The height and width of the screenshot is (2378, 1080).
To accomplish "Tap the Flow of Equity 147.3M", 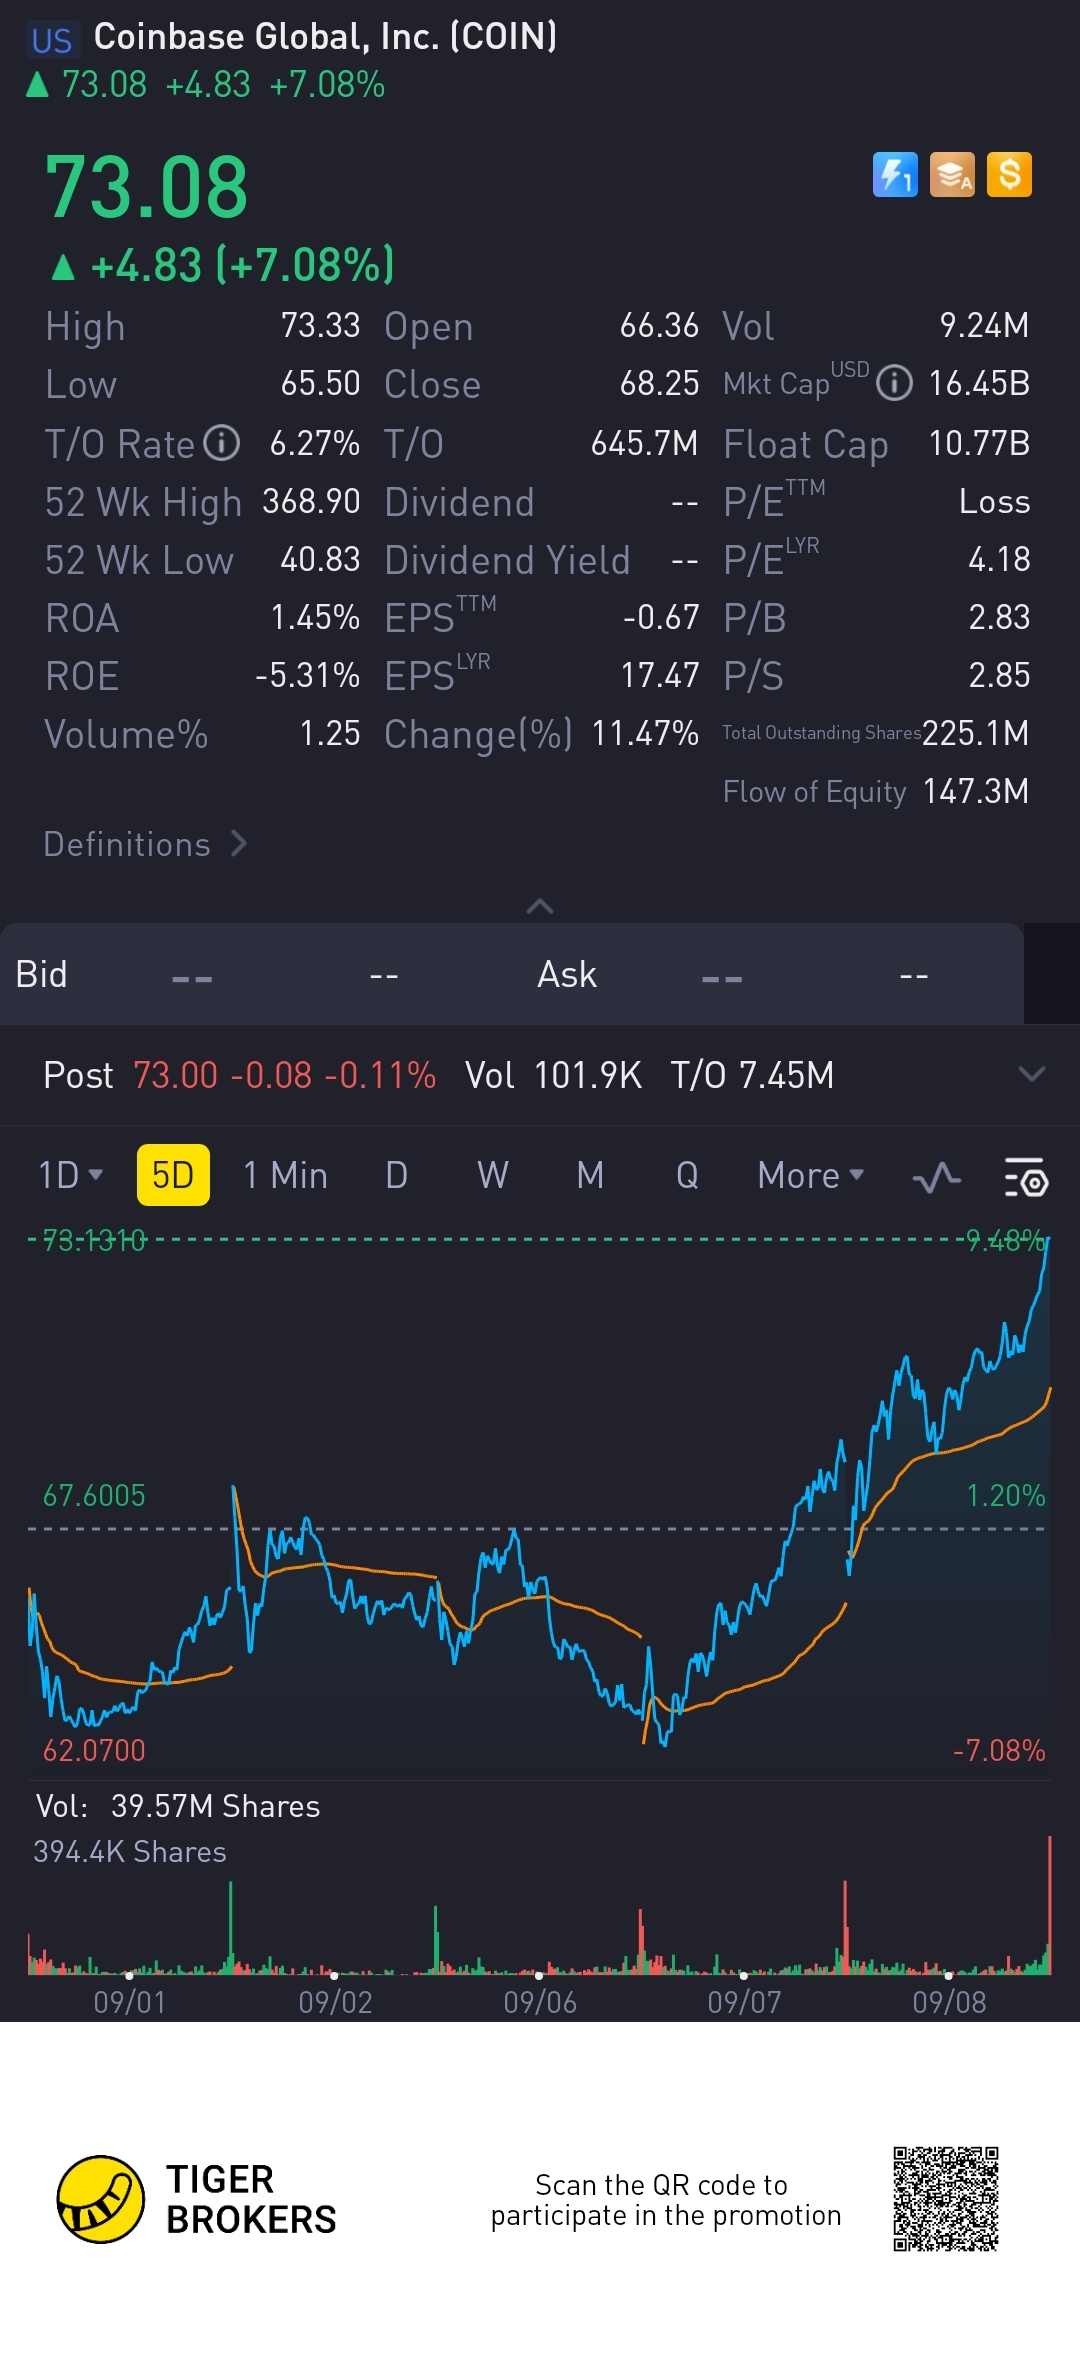I will (x=976, y=792).
